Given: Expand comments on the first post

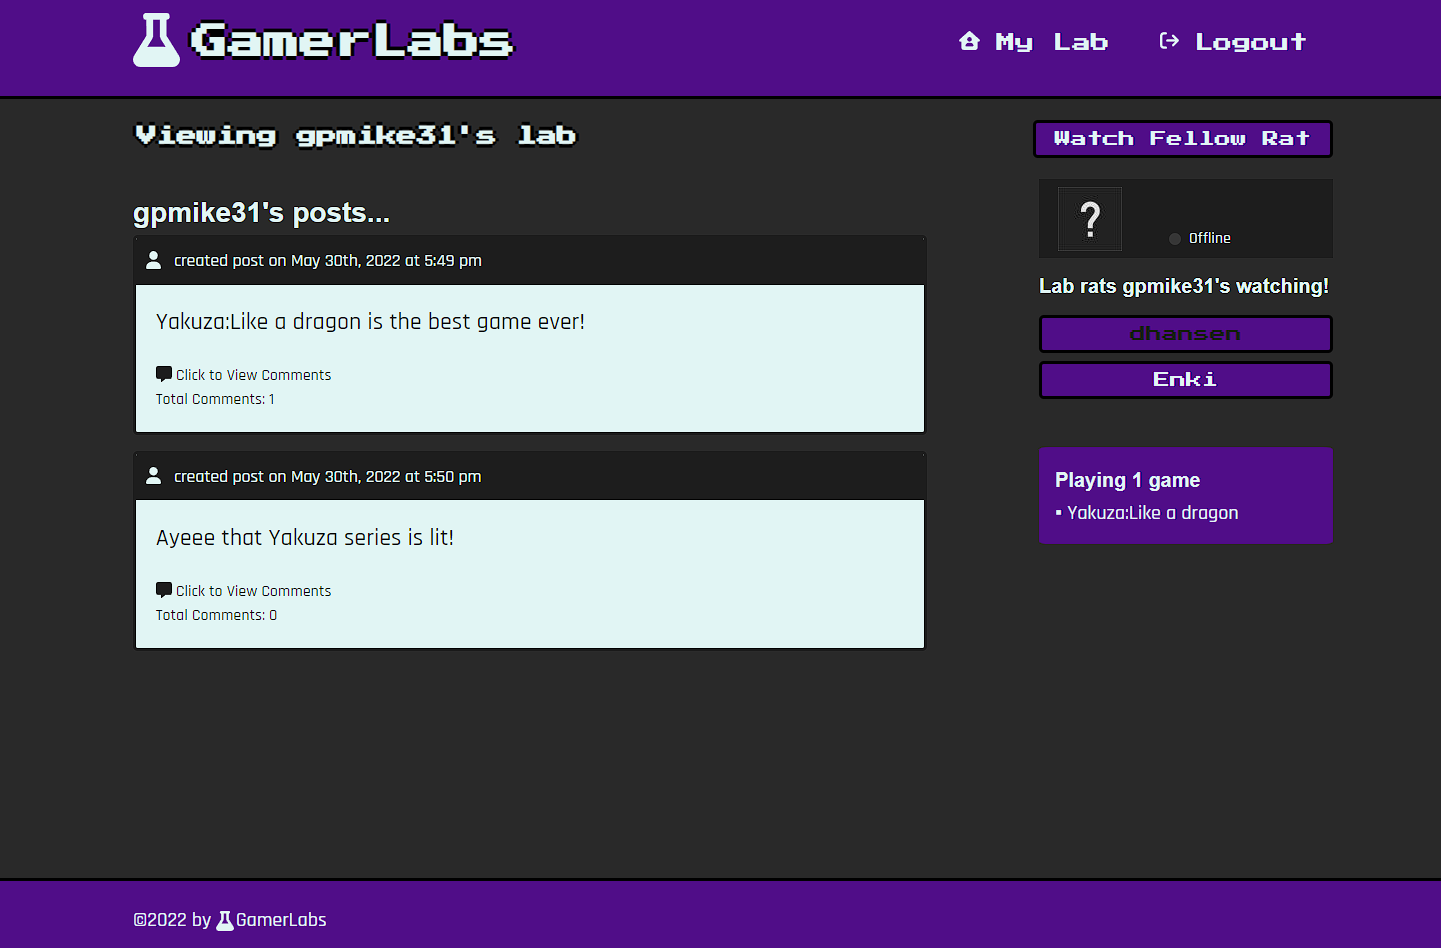Looking at the screenshot, I should 252,374.
